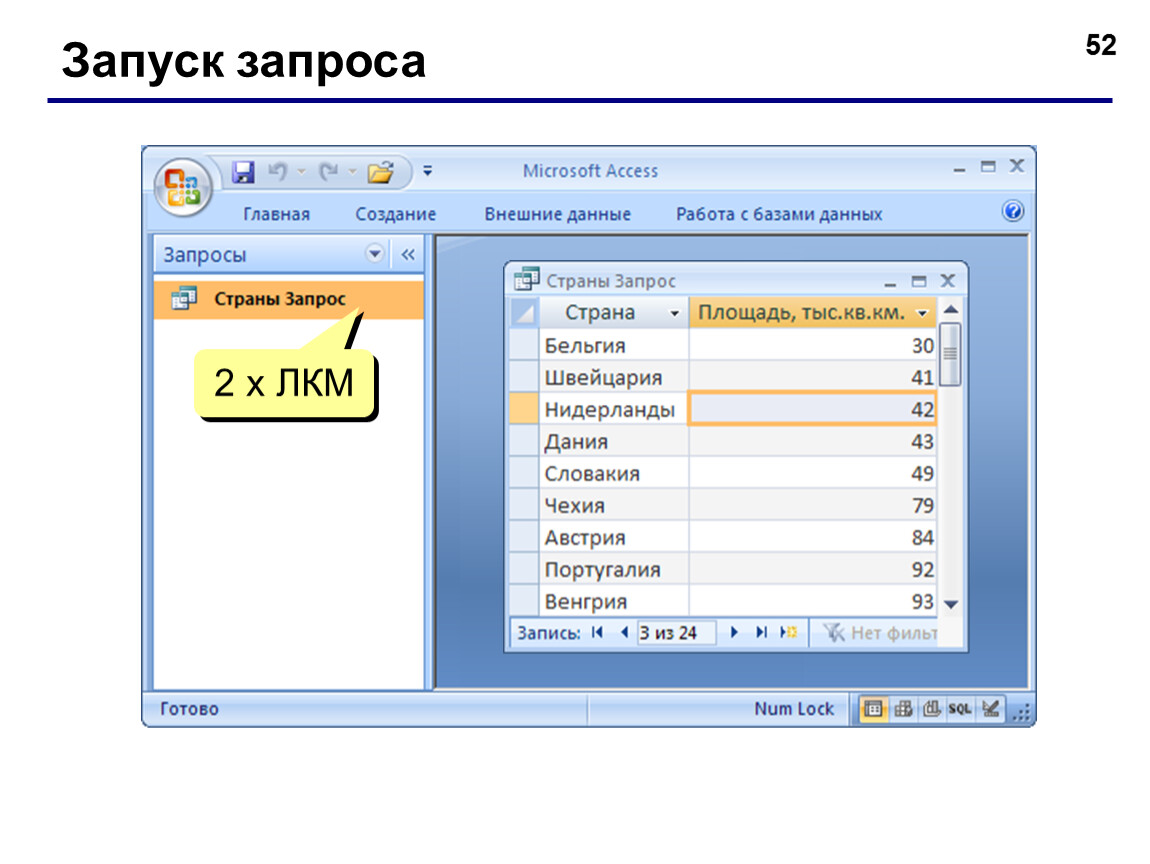Click the area value 79
Screen dimensions: 1150x864
click(x=813, y=505)
